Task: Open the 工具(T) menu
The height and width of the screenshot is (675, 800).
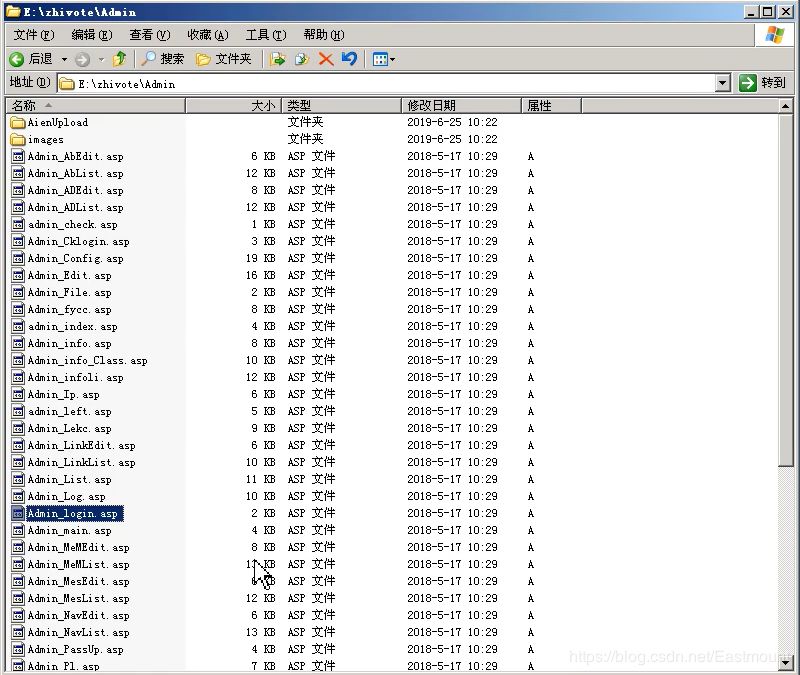Action: [264, 35]
